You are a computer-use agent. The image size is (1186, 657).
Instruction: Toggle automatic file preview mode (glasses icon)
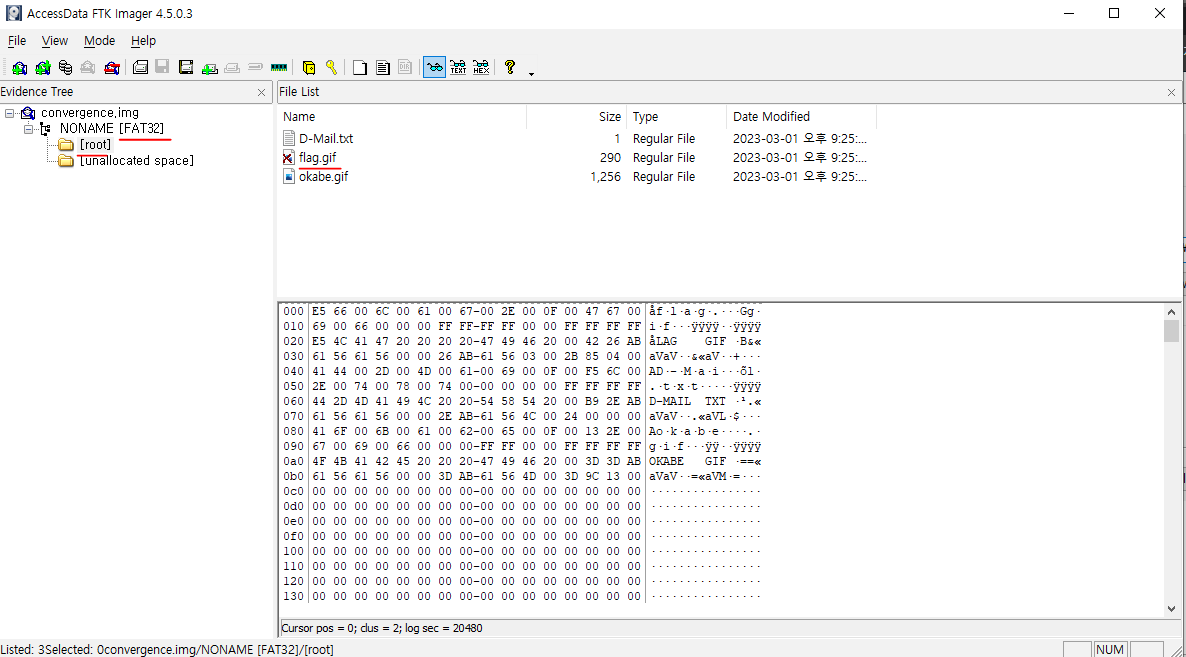[434, 67]
